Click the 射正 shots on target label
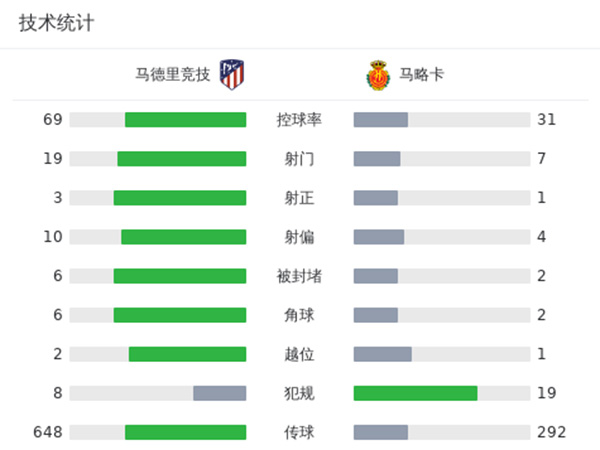 point(299,198)
